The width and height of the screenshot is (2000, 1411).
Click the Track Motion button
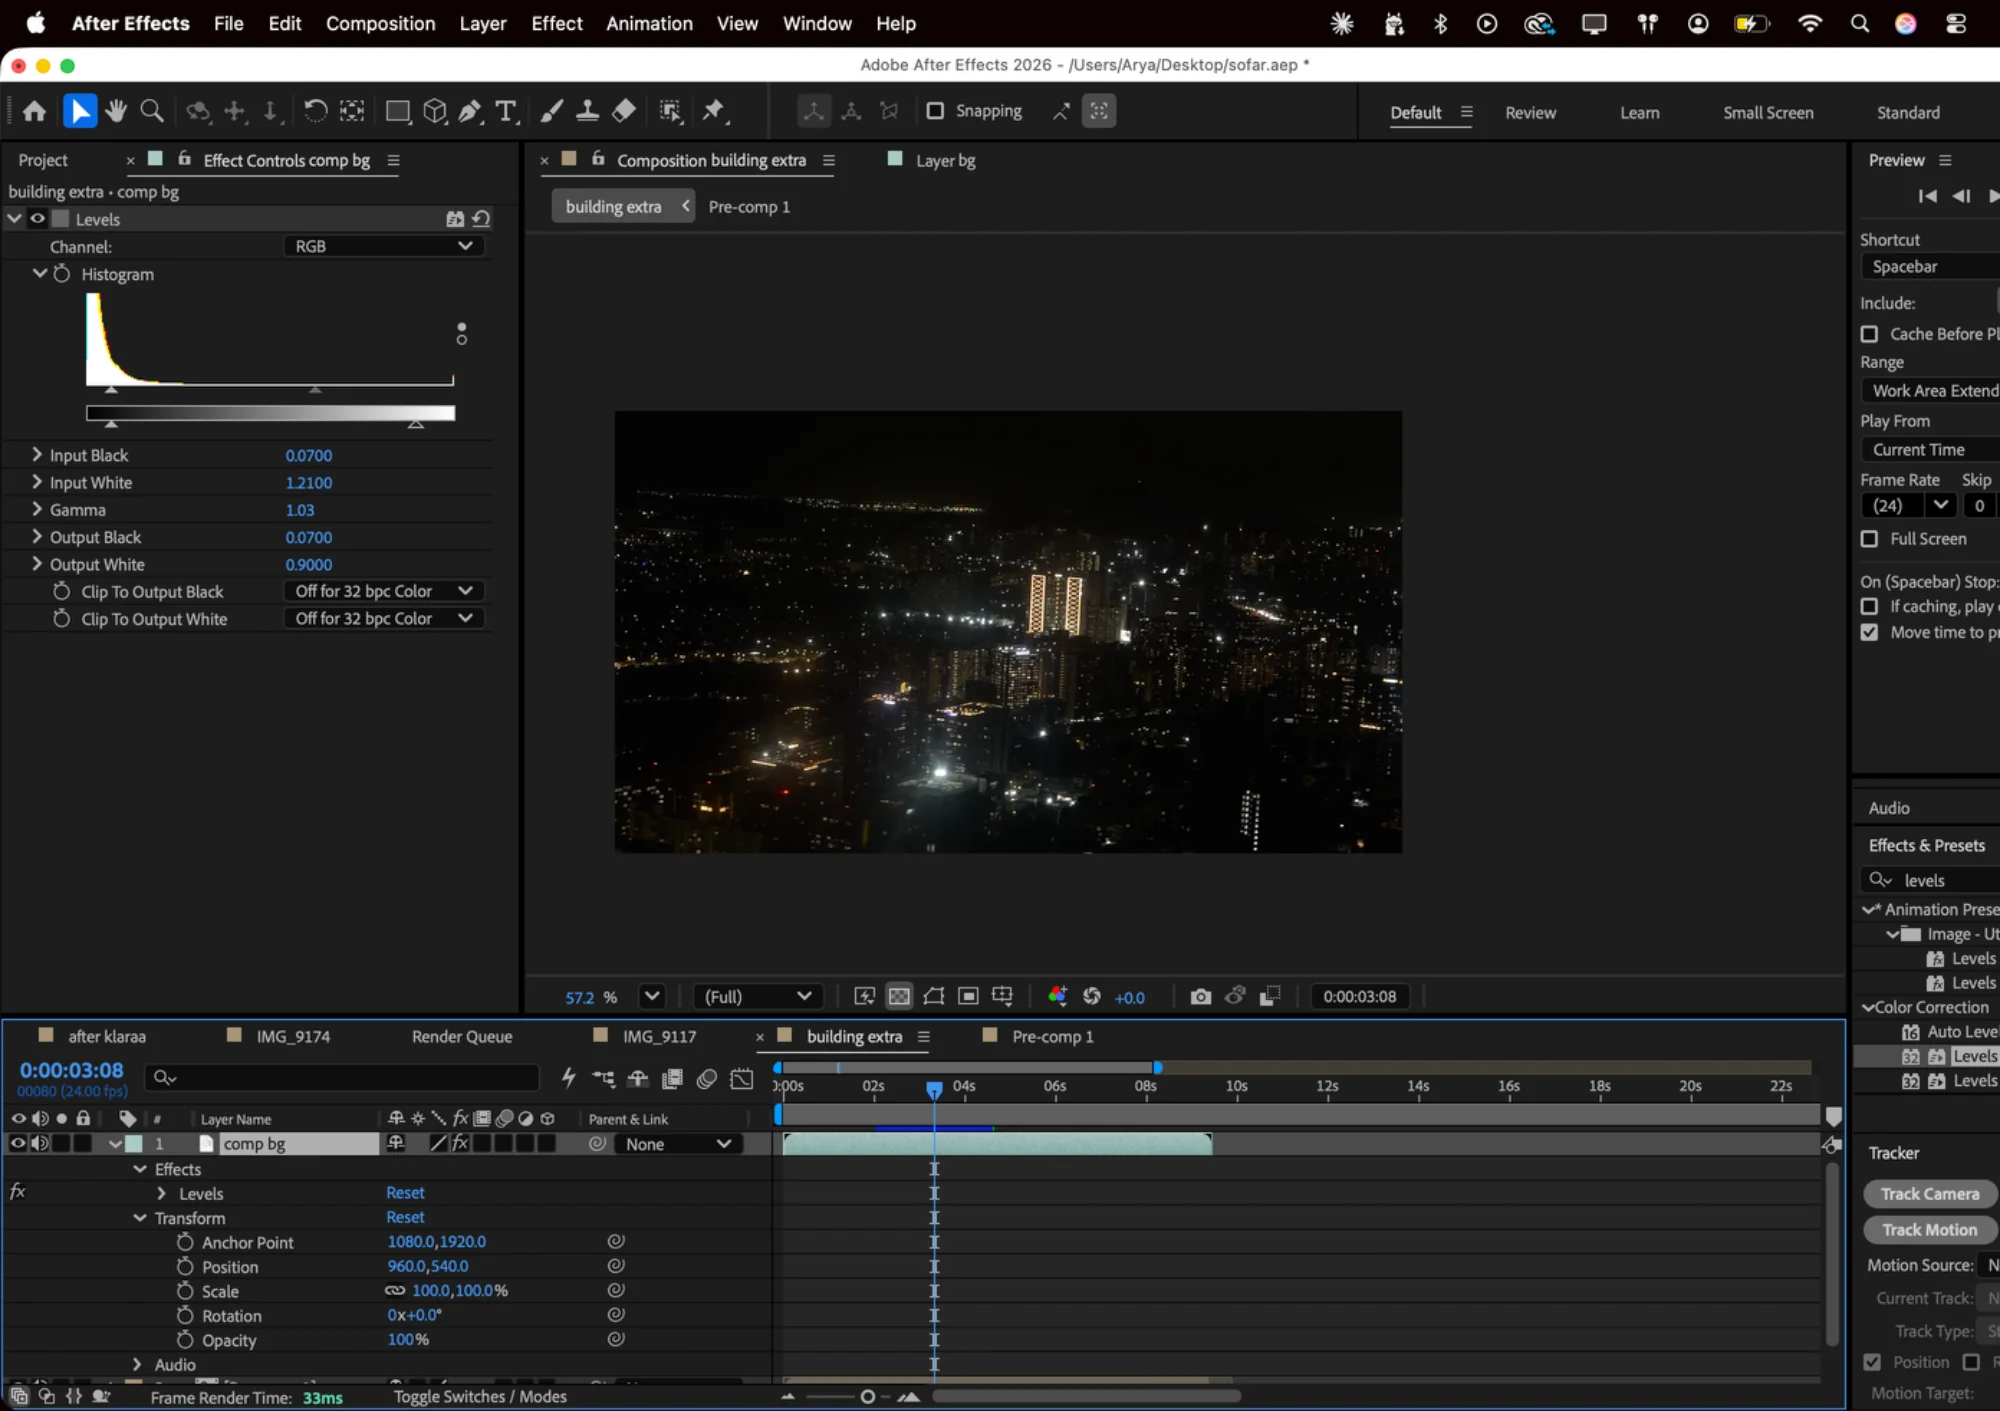1929,1229
